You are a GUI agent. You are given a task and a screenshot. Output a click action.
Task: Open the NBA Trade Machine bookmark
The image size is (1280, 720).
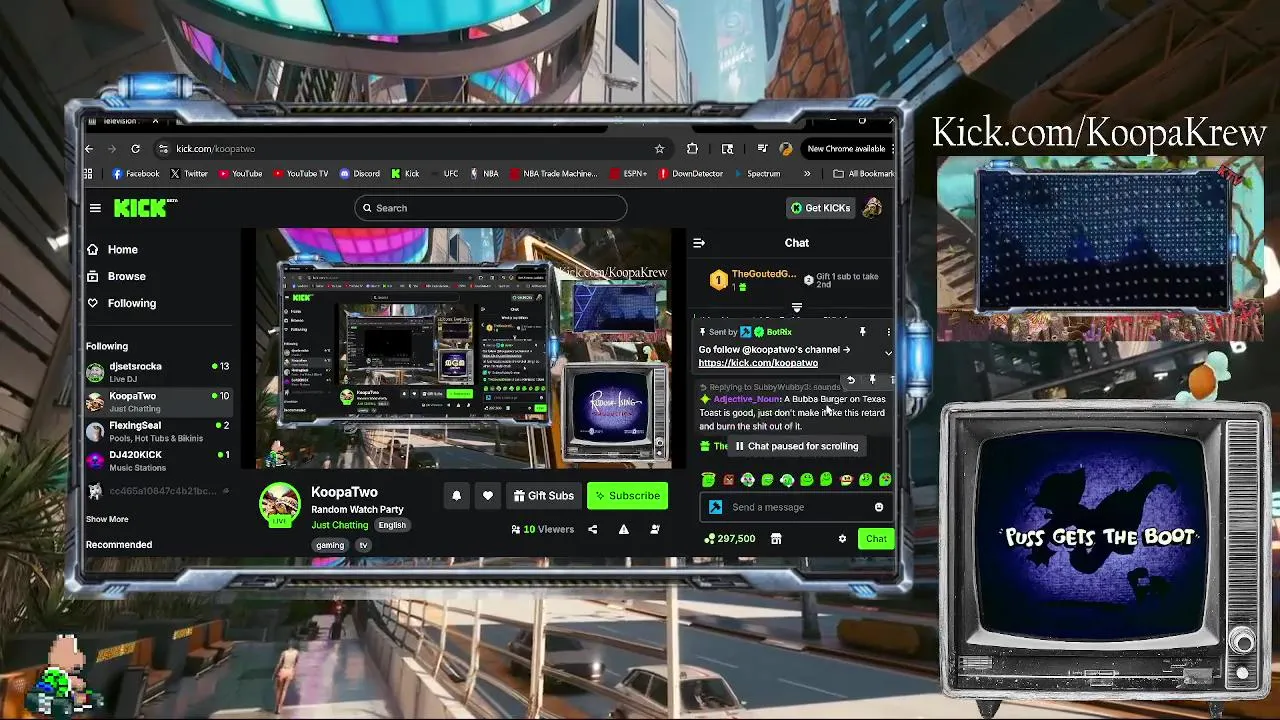[553, 174]
